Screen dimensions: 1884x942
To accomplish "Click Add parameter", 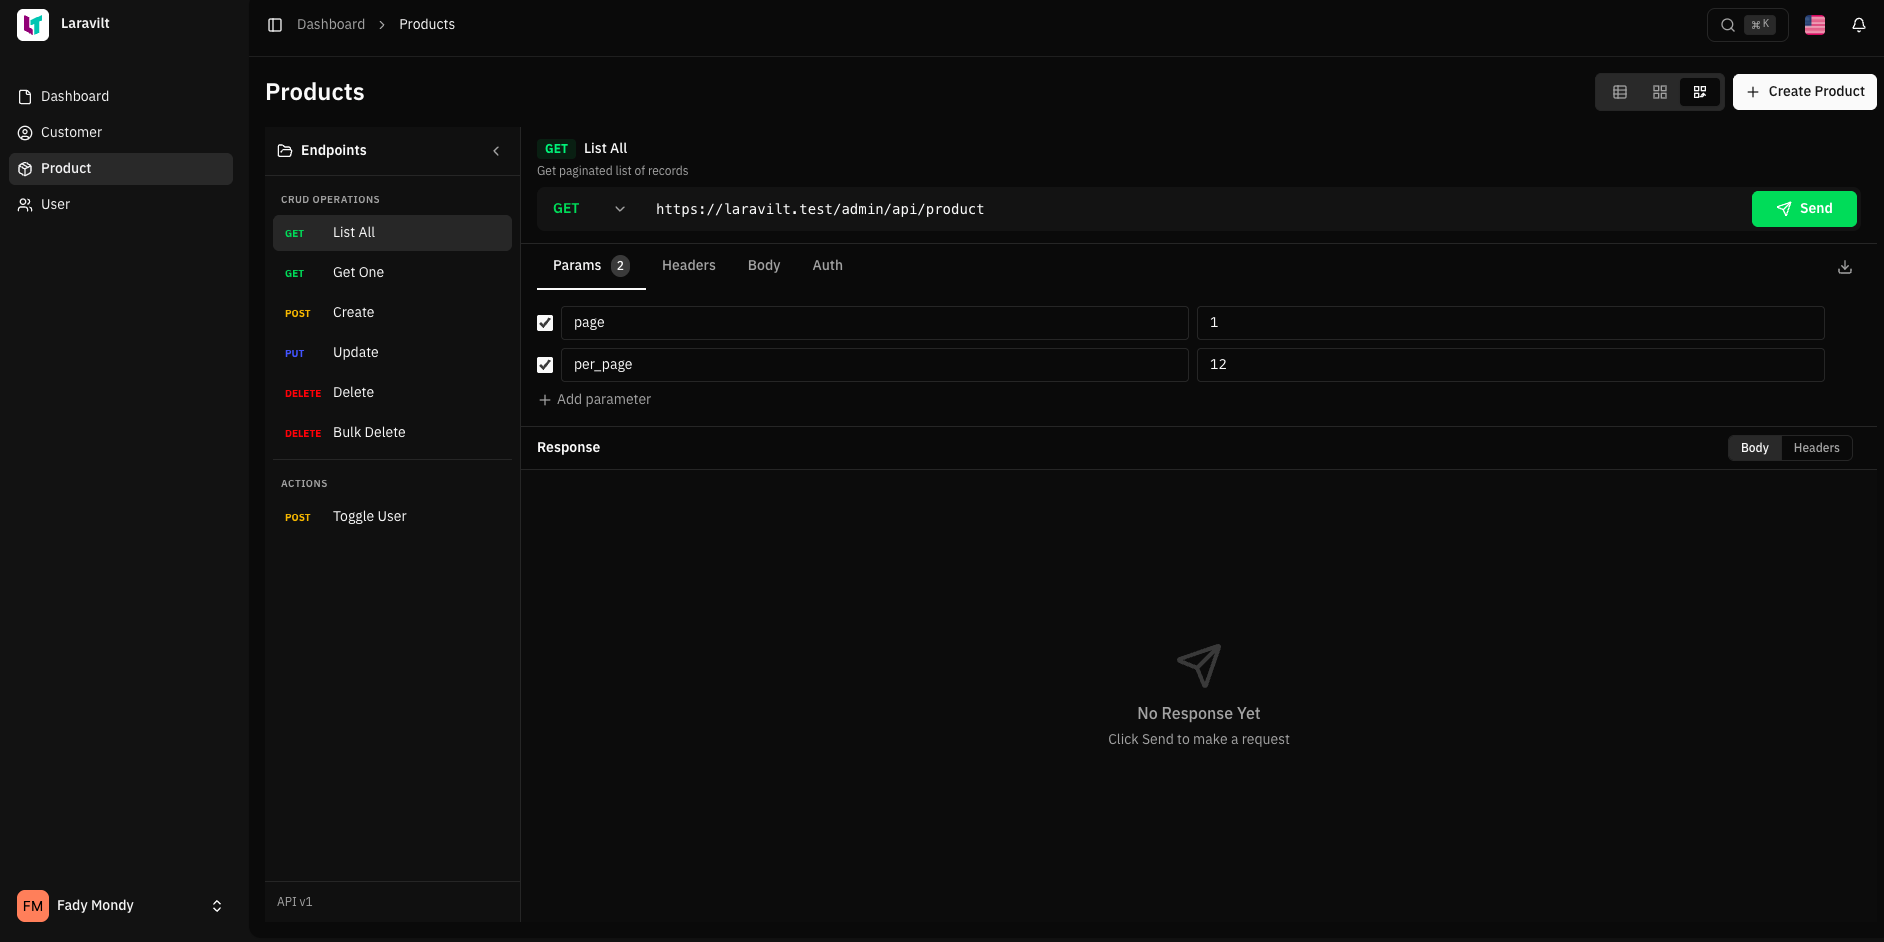I will pos(595,399).
